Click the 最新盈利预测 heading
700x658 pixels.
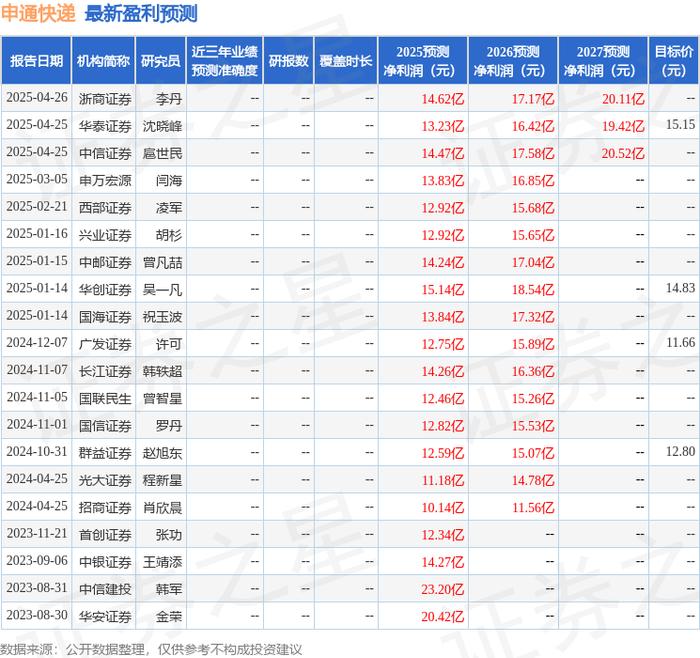[x=141, y=14]
